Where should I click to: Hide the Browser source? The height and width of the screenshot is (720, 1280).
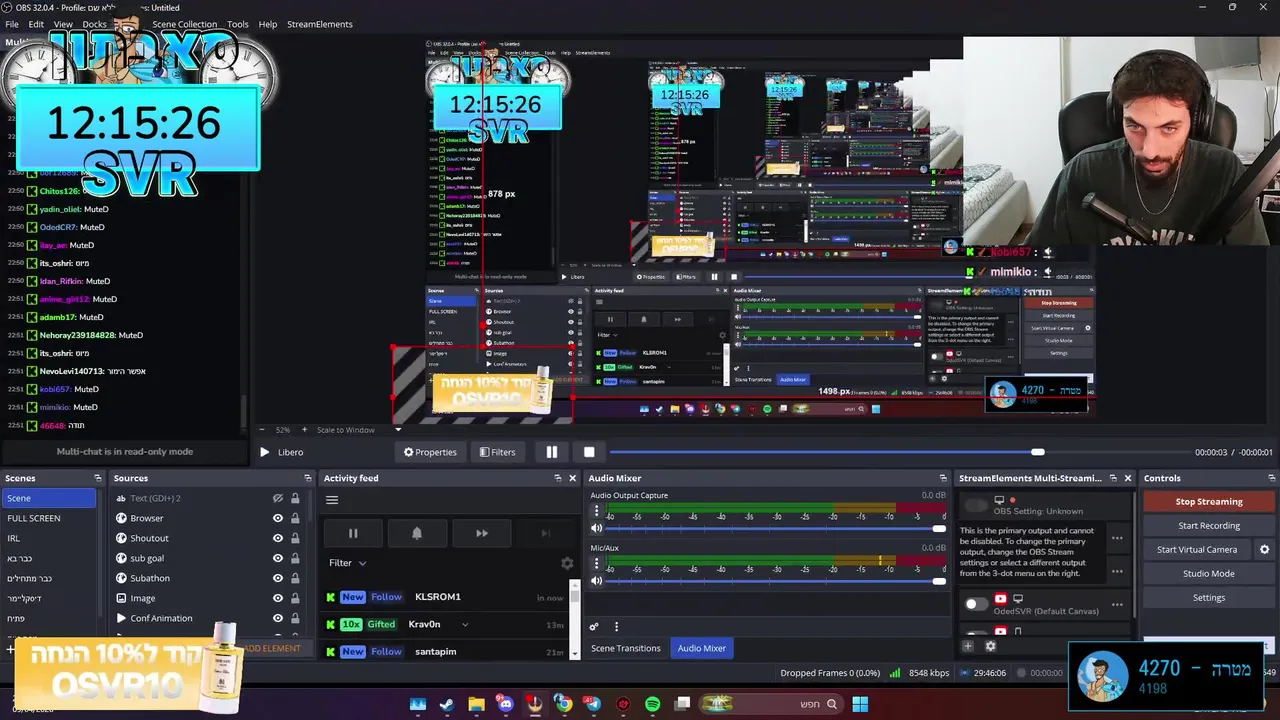click(278, 518)
